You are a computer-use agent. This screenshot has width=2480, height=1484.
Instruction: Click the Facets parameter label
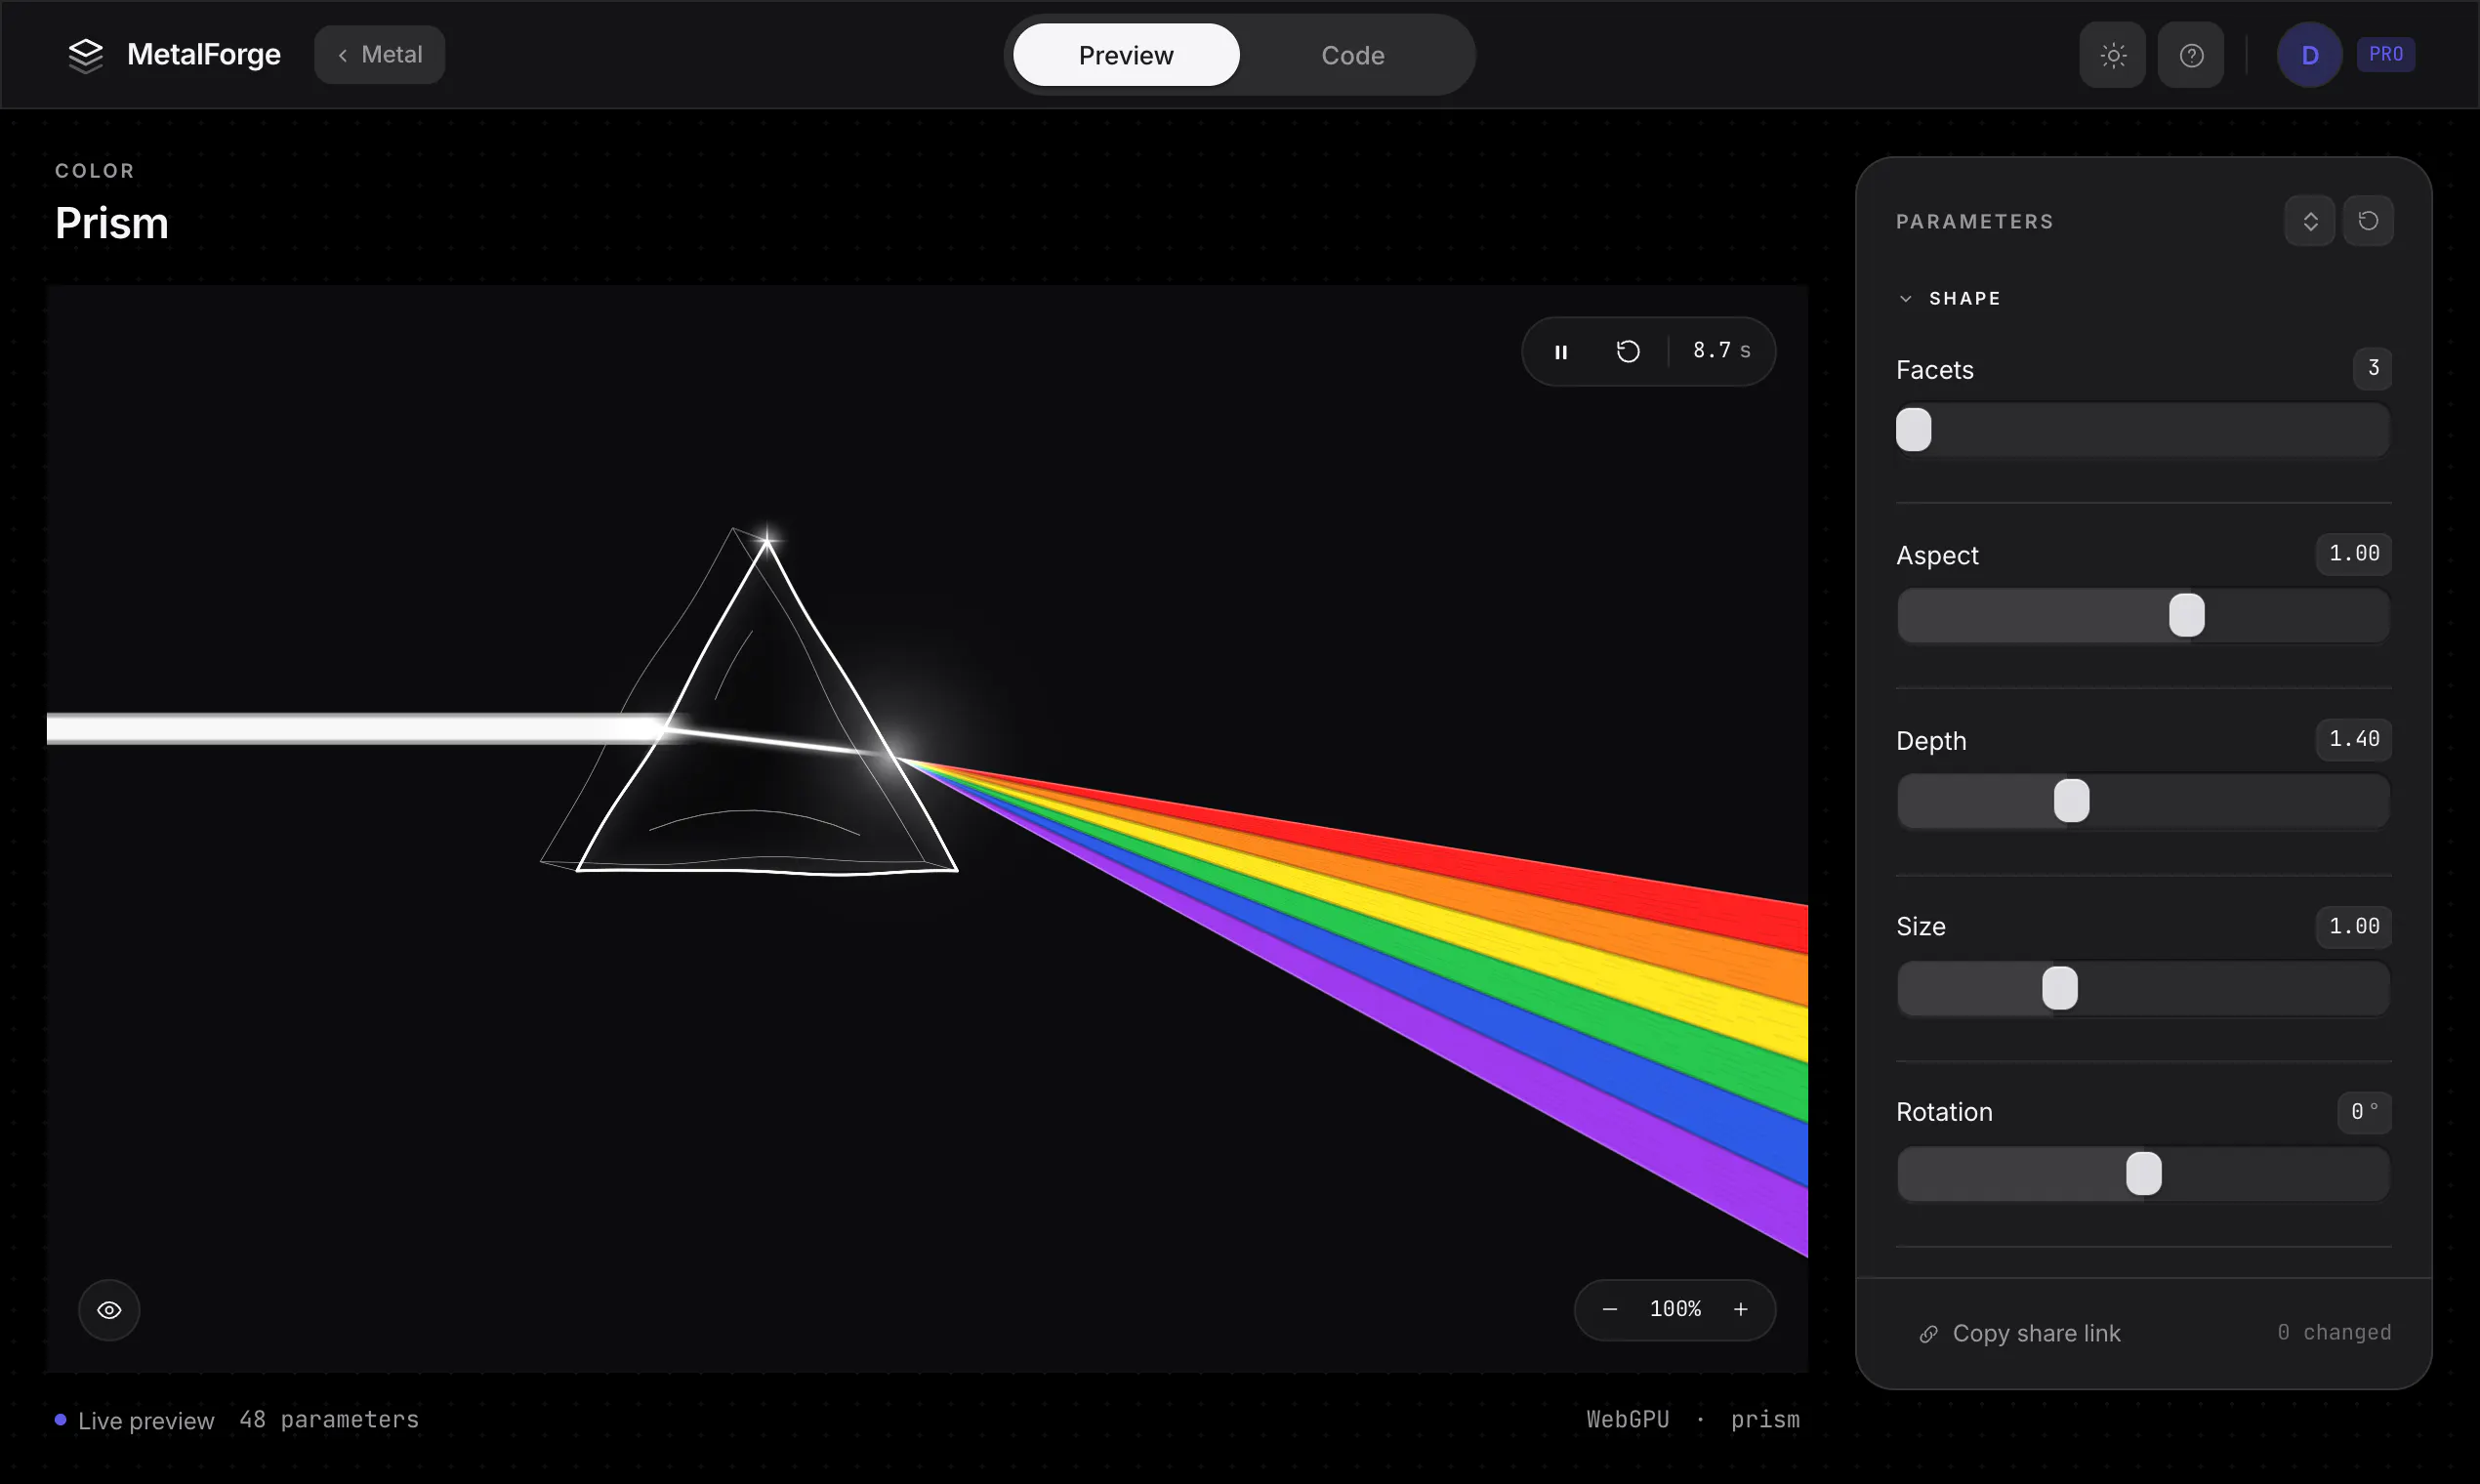[1935, 370]
